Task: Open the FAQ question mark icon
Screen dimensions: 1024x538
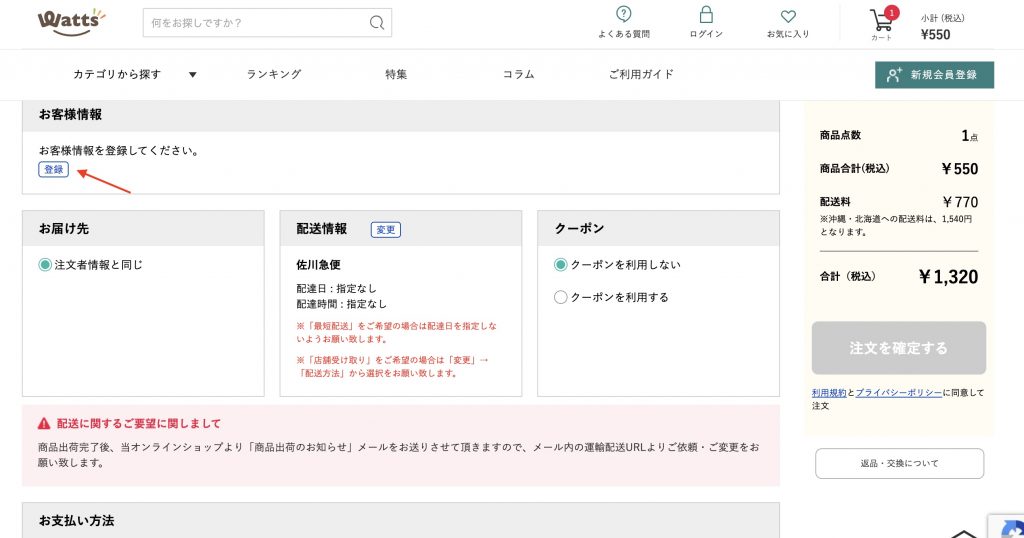Action: click(624, 15)
